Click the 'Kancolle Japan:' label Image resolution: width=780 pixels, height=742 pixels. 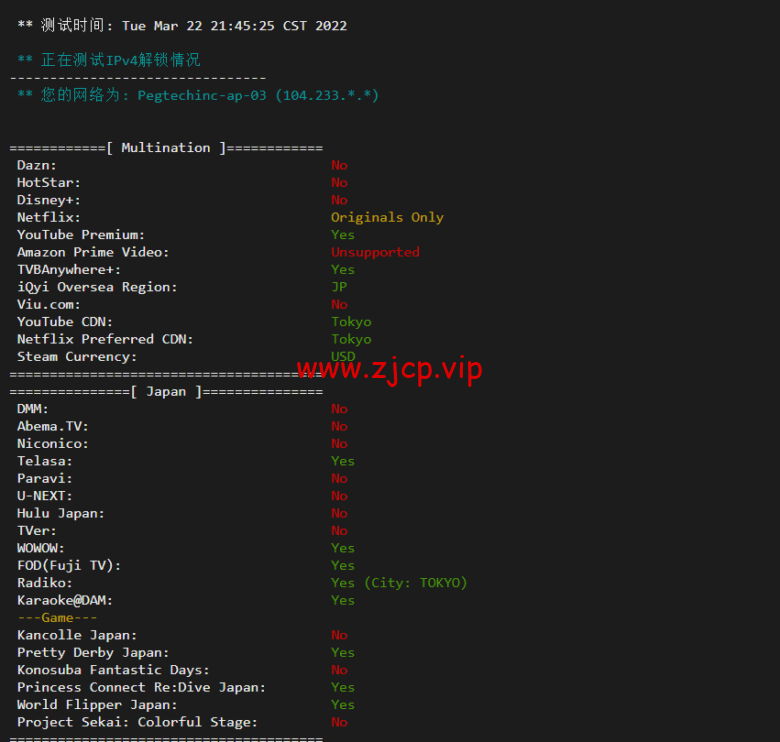tap(77, 635)
